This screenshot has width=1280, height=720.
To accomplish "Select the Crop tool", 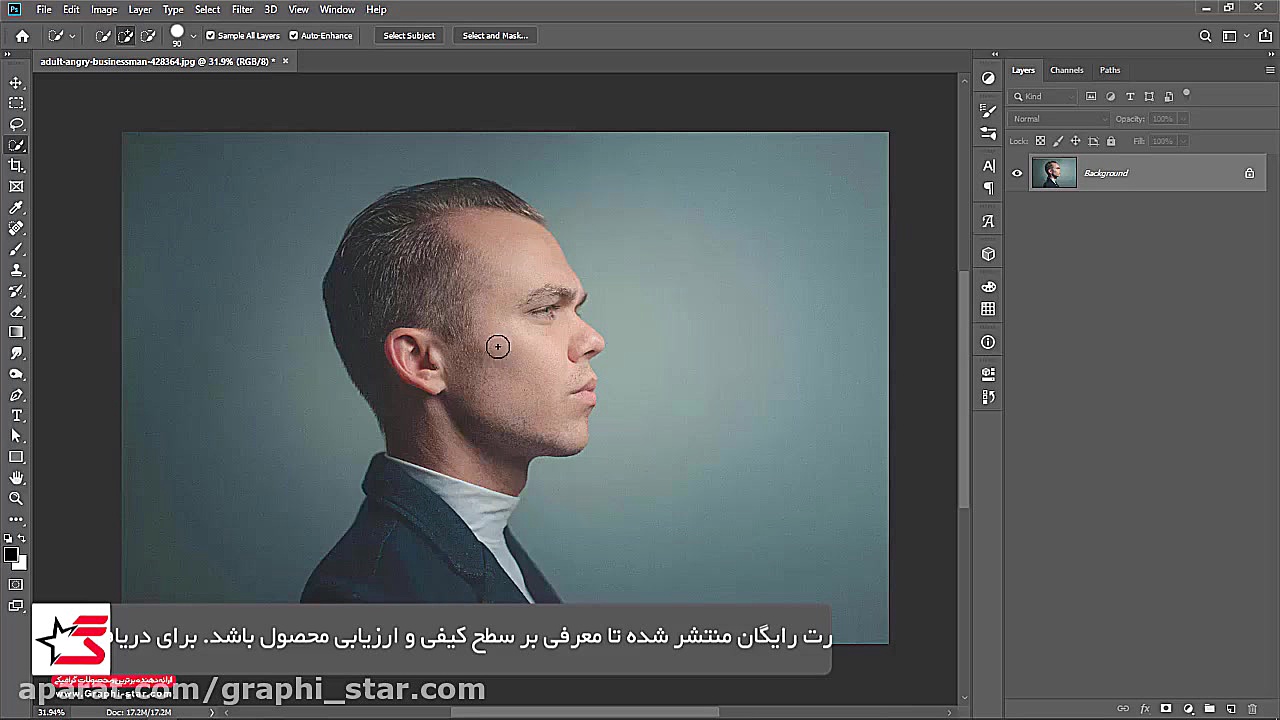I will point(16,166).
